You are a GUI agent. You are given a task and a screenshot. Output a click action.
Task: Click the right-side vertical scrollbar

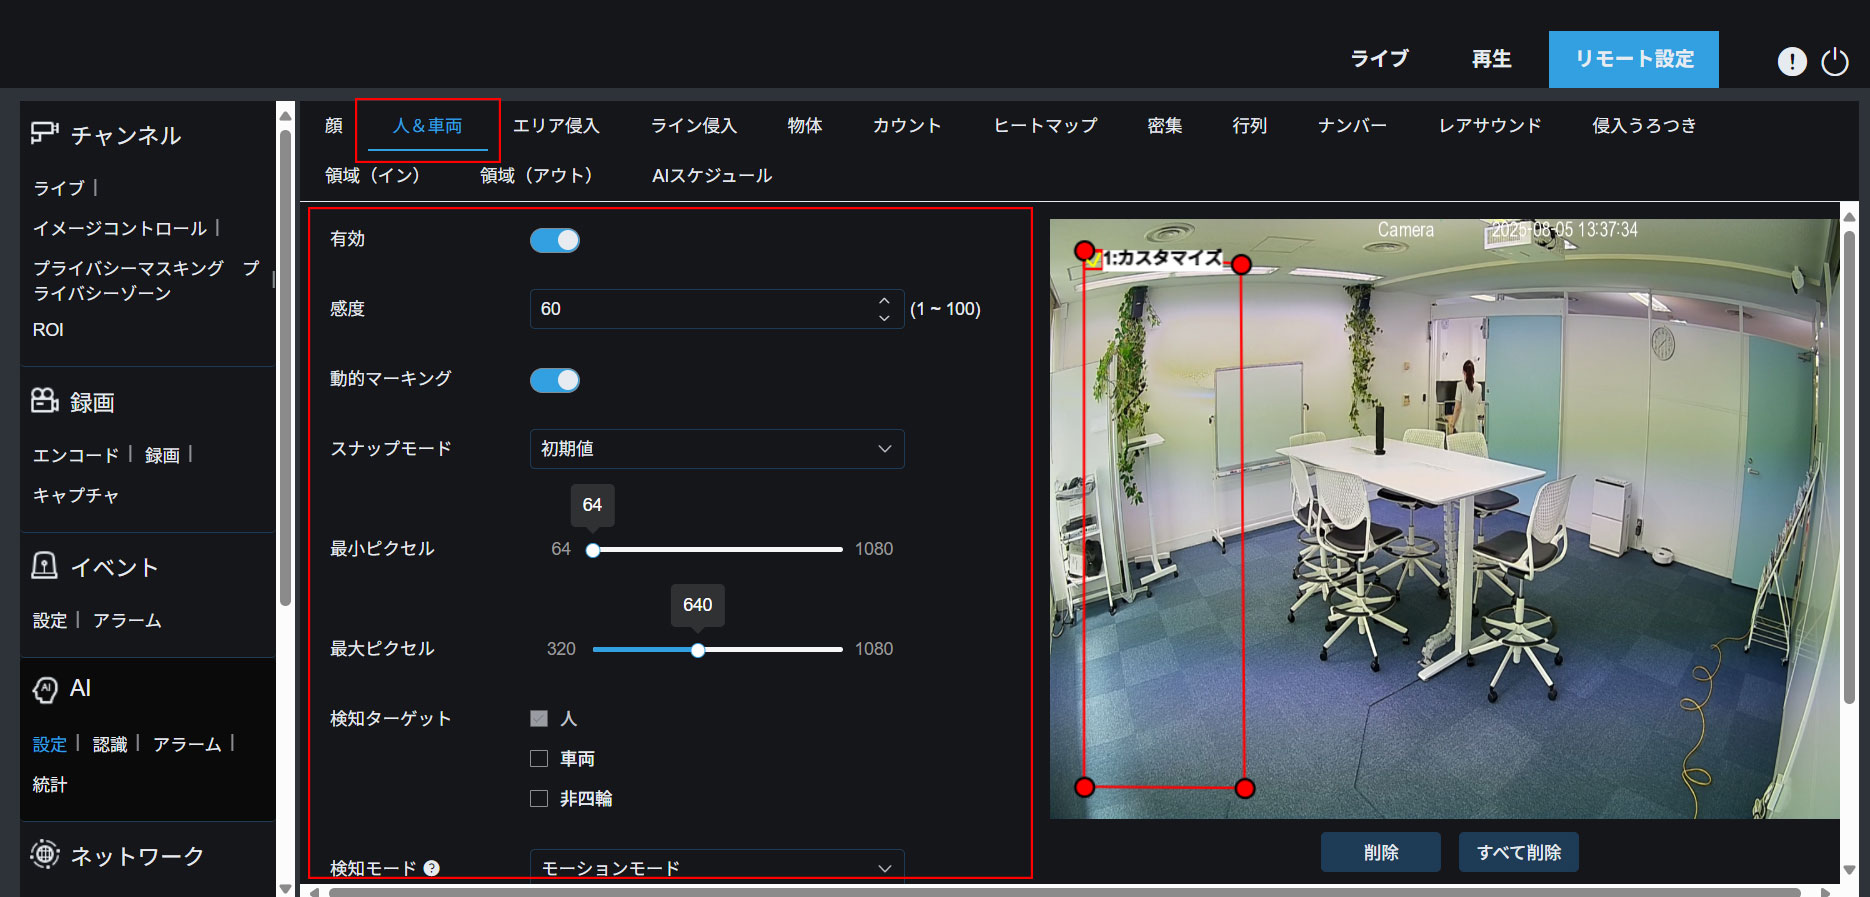[x=1849, y=465]
